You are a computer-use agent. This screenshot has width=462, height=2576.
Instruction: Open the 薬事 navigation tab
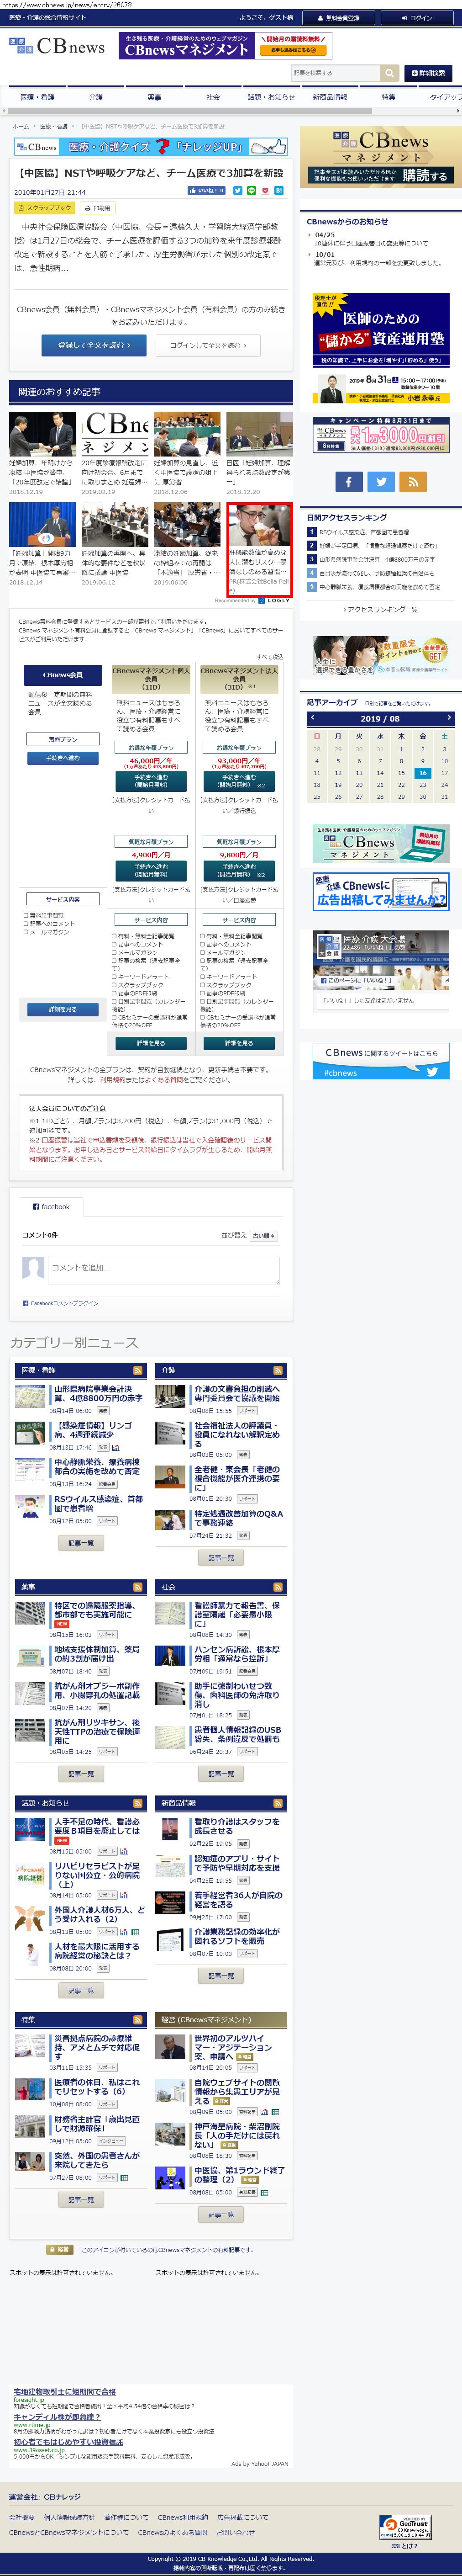[154, 97]
